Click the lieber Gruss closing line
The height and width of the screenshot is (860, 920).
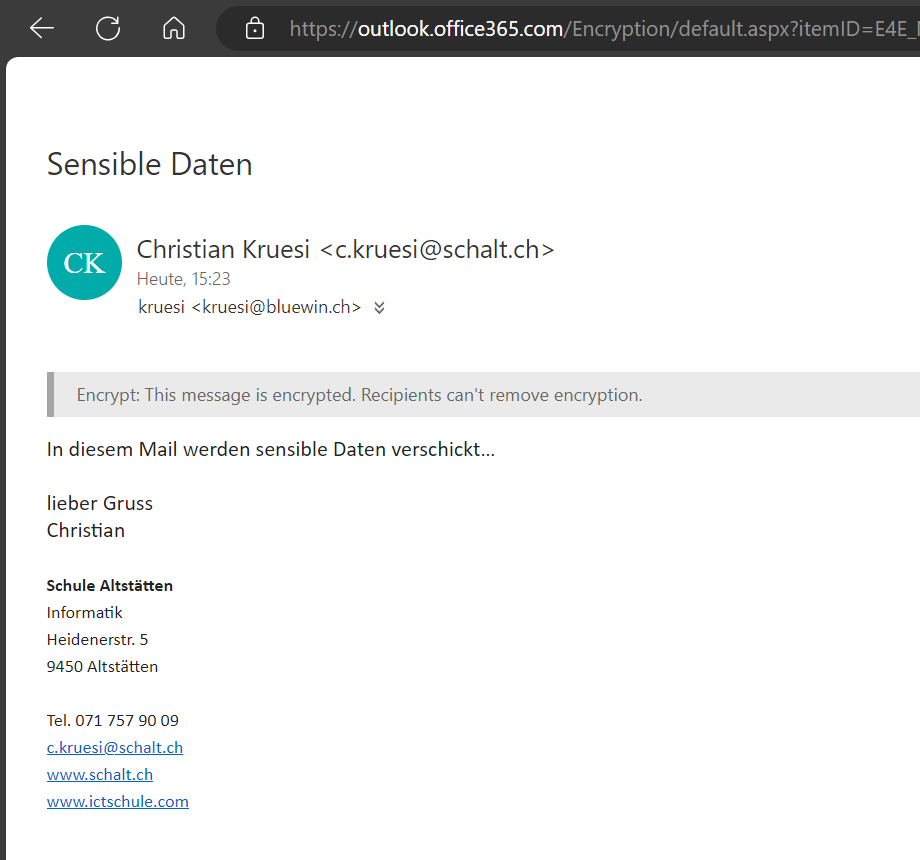100,503
